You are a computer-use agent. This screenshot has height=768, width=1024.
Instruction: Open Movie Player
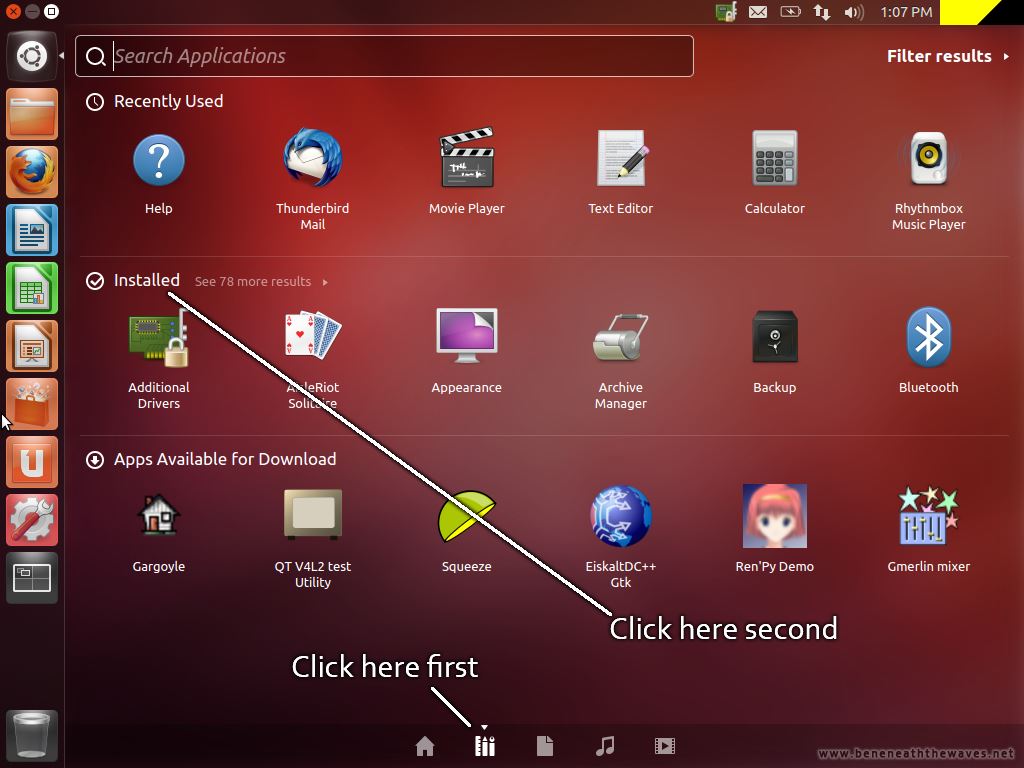[x=466, y=158]
